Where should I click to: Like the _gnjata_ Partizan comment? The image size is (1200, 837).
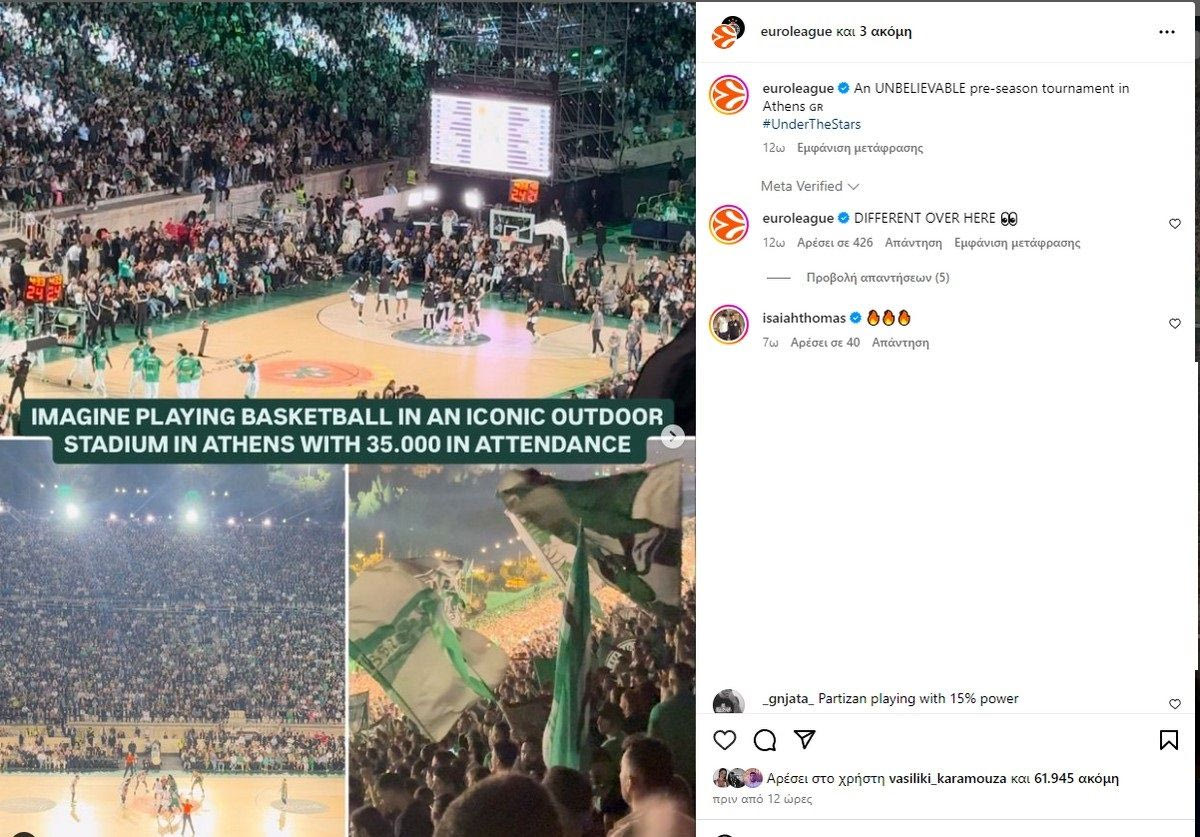pyautogui.click(x=1175, y=704)
